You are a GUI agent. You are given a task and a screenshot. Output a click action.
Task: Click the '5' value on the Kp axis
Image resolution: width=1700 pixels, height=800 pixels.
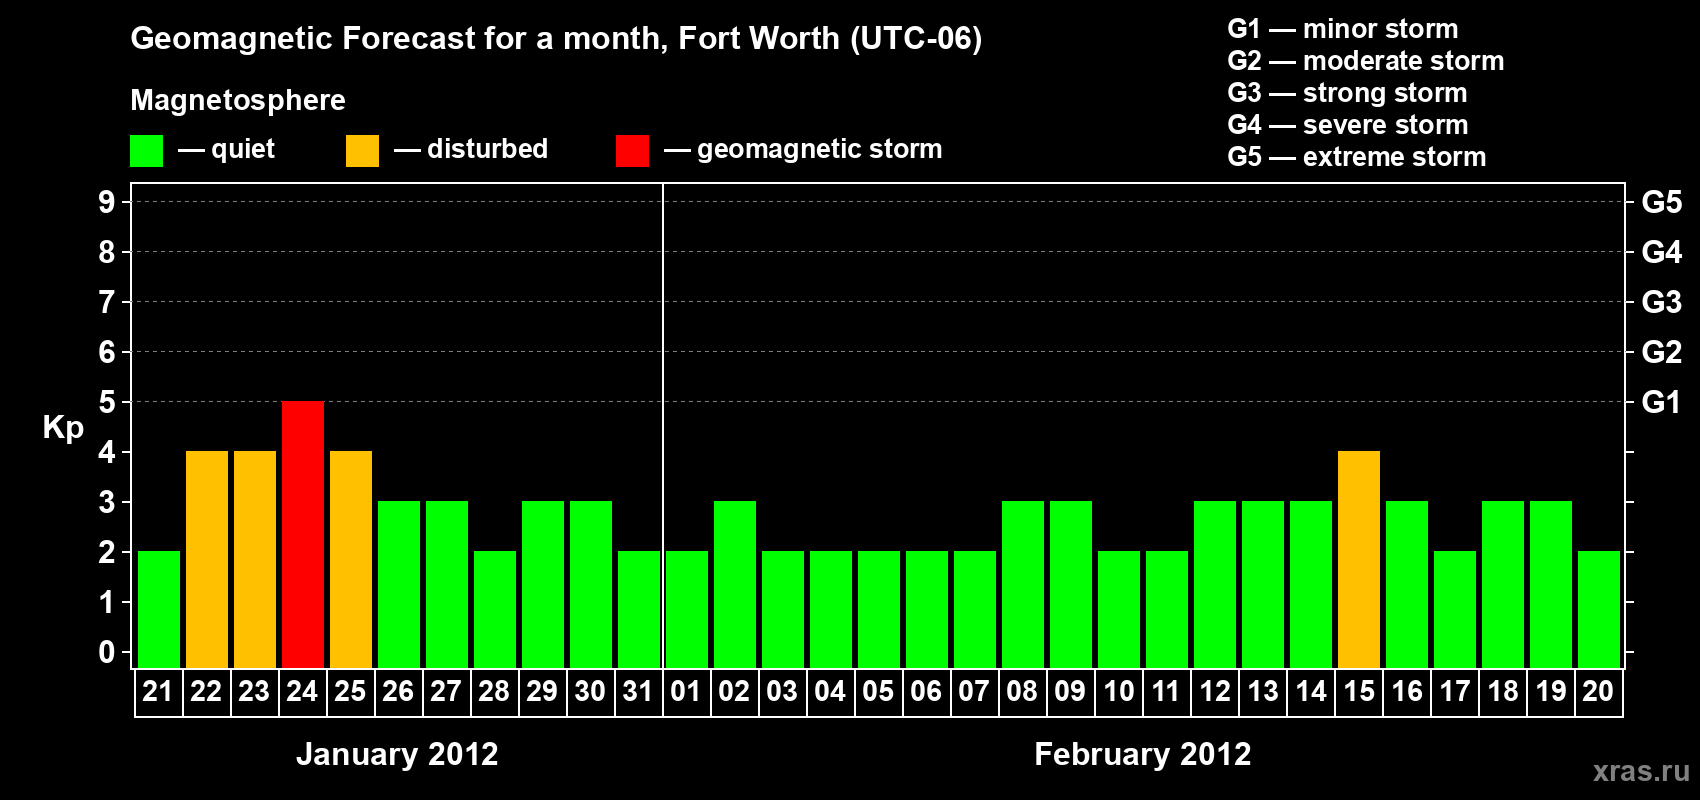tap(107, 402)
